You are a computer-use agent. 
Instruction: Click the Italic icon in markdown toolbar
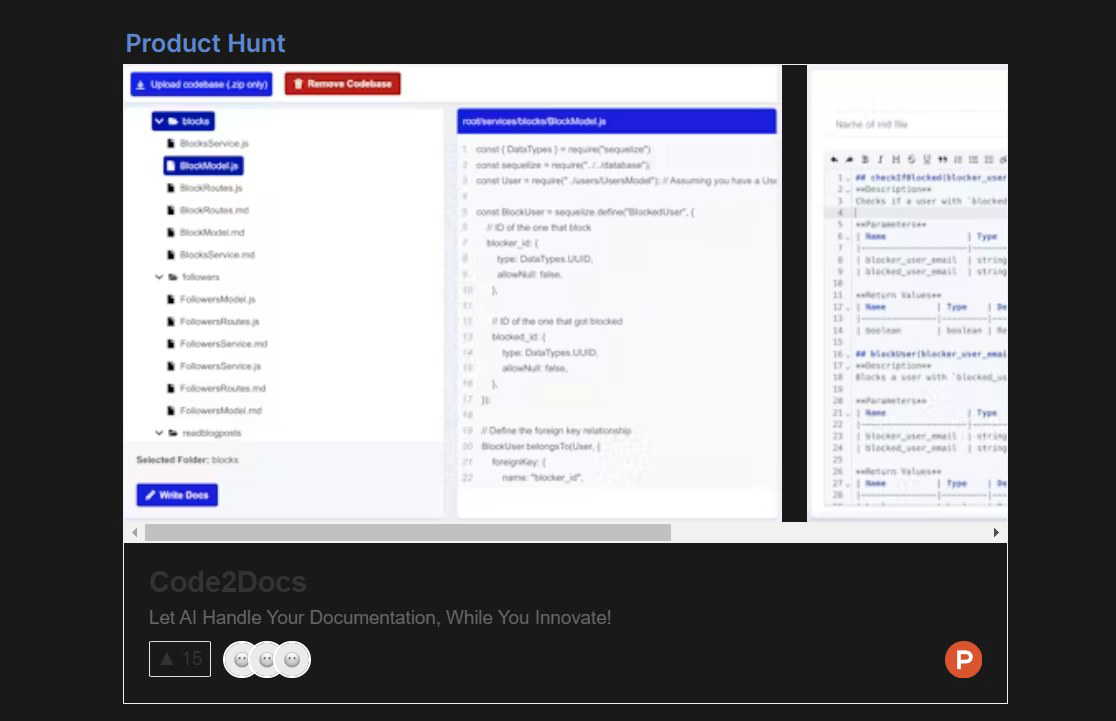(x=880, y=159)
